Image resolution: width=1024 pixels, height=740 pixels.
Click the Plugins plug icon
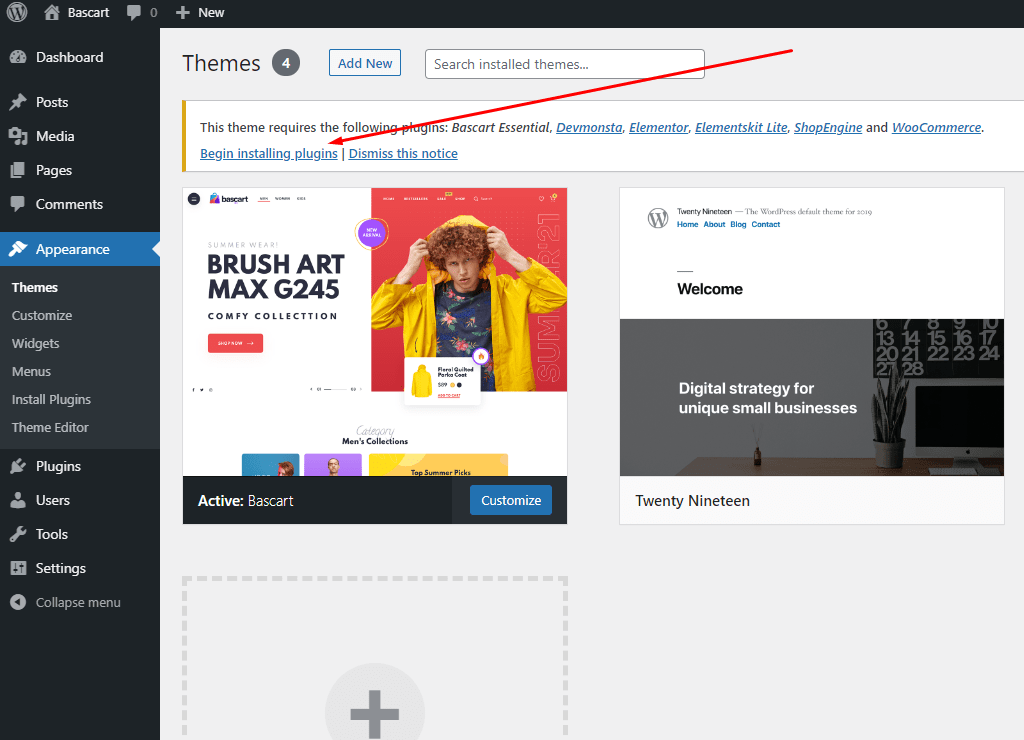pyautogui.click(x=18, y=466)
